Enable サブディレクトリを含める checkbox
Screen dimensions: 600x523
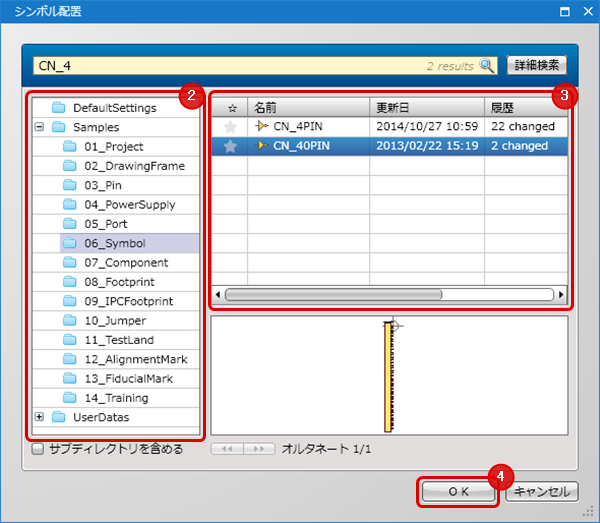pos(38,449)
